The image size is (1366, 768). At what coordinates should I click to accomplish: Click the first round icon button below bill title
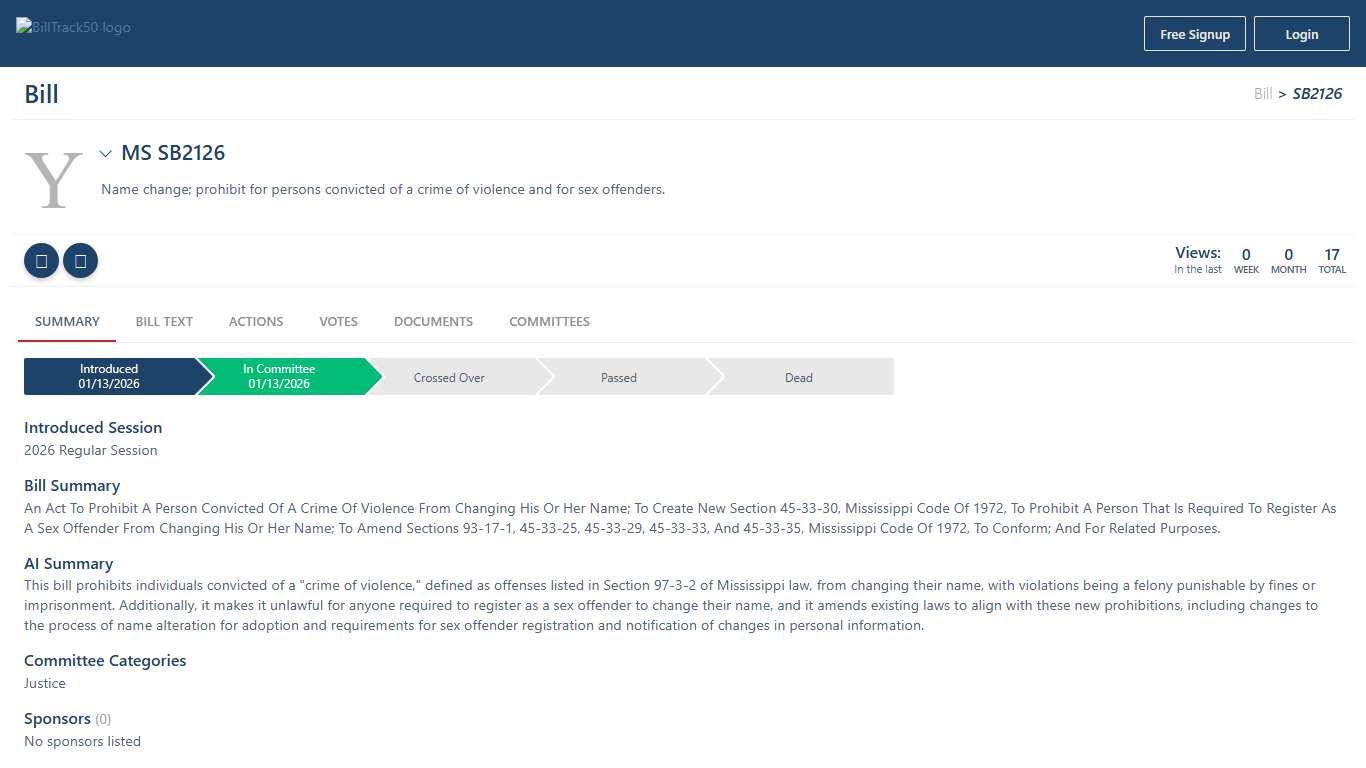tap(41, 261)
